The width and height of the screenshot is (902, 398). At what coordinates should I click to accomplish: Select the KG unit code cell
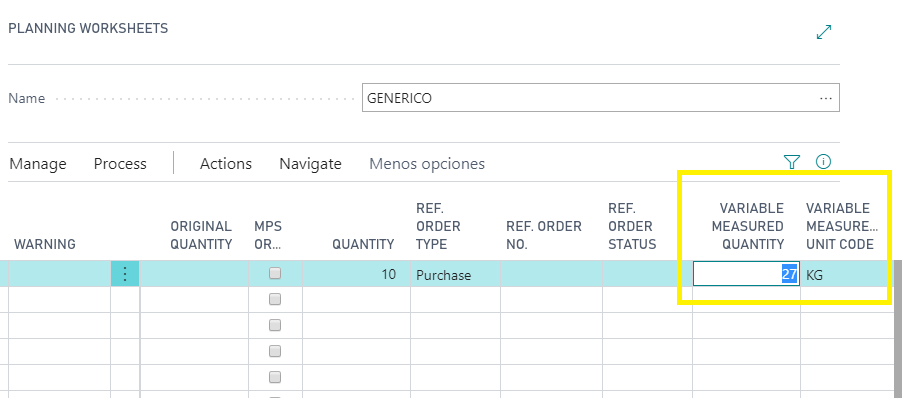pyautogui.click(x=843, y=274)
